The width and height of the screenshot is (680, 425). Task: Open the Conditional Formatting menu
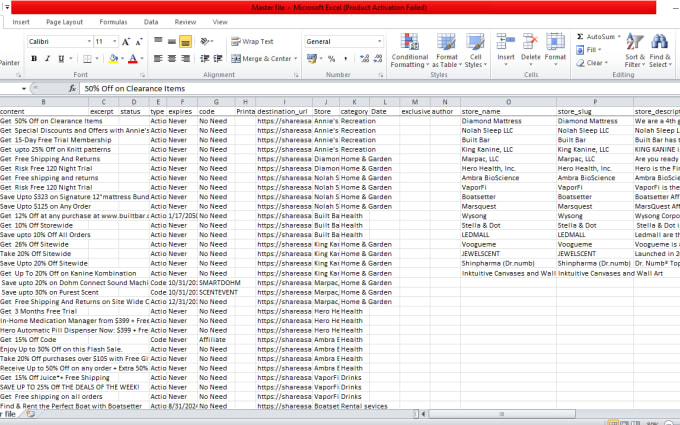[409, 50]
